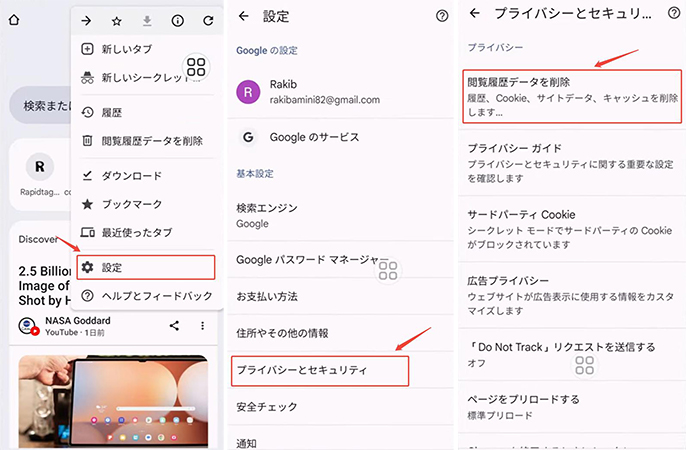The height and width of the screenshot is (450, 686).
Task: Tap the incognito icon in menu
Action: click(88, 78)
